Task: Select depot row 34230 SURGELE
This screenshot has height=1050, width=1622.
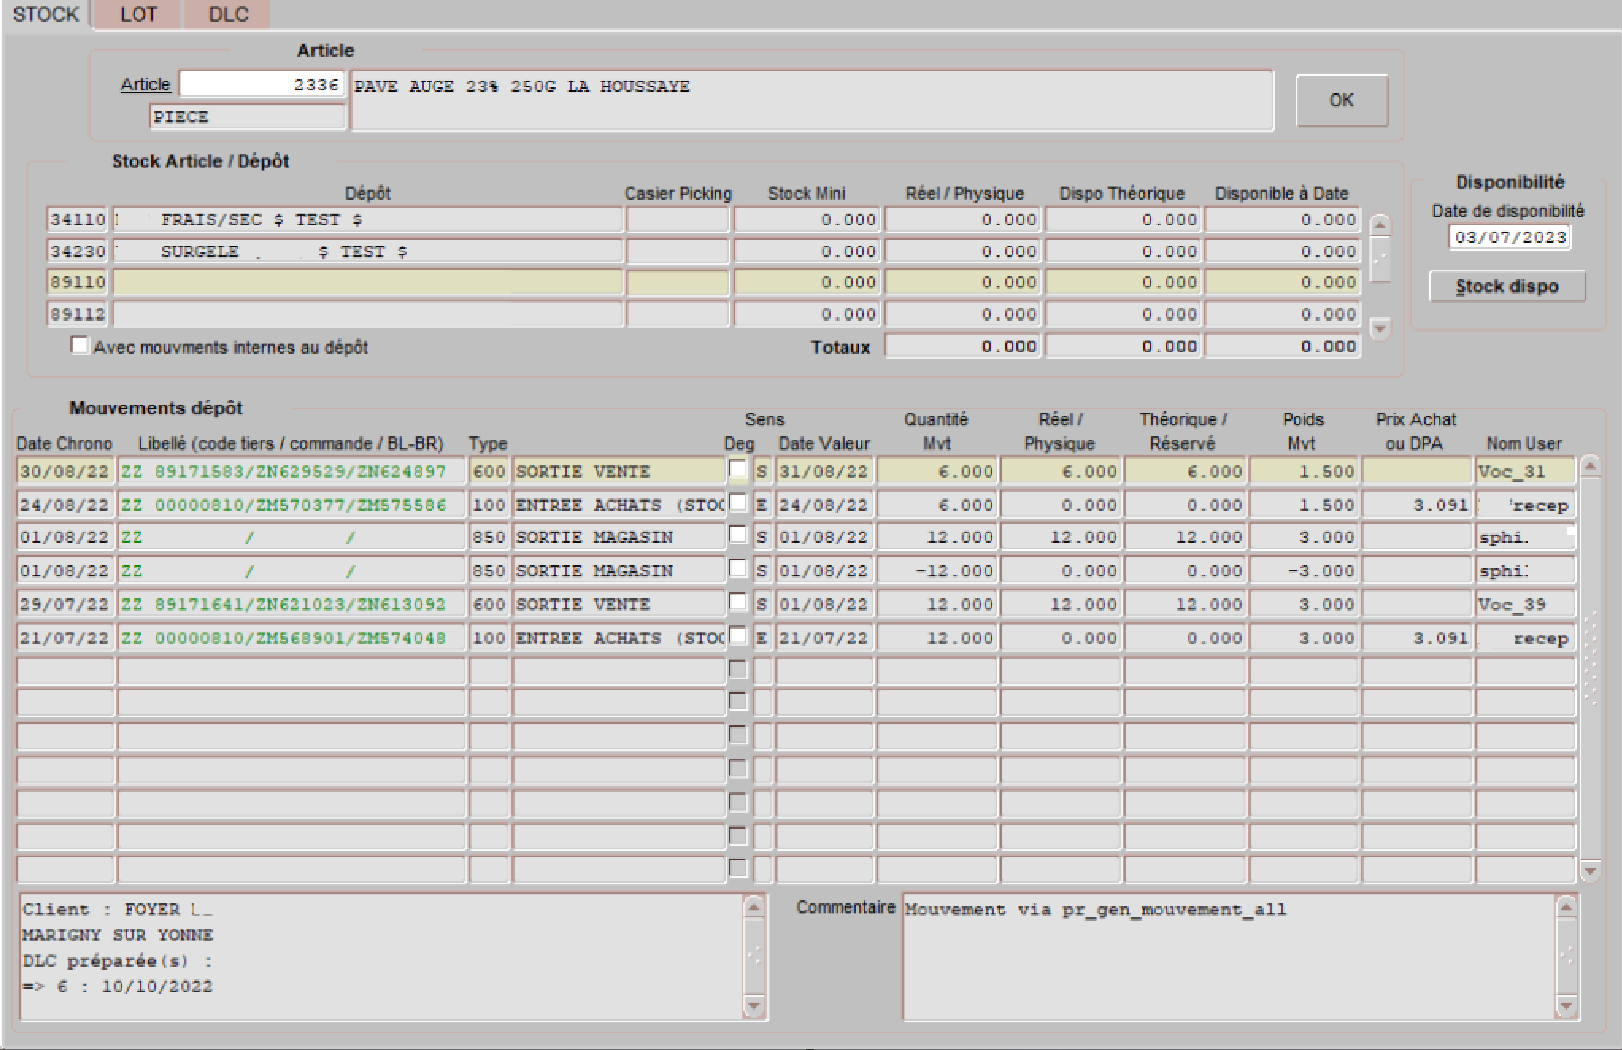Action: [x=368, y=251]
